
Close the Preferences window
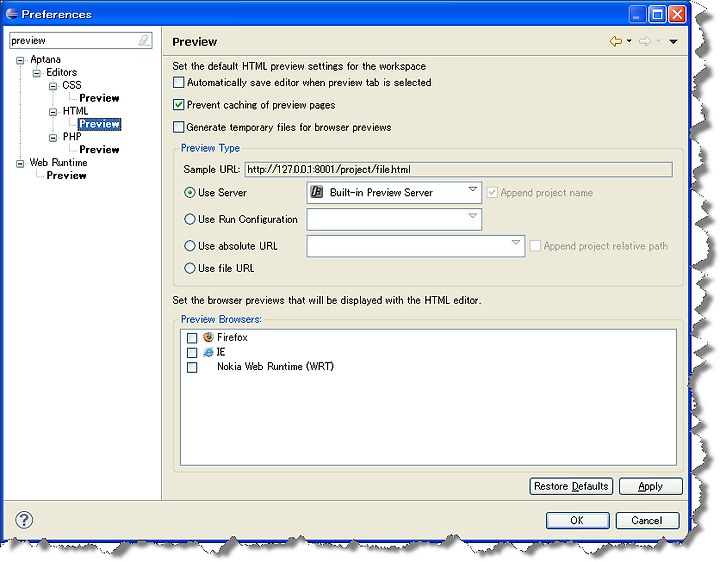pyautogui.click(x=677, y=14)
